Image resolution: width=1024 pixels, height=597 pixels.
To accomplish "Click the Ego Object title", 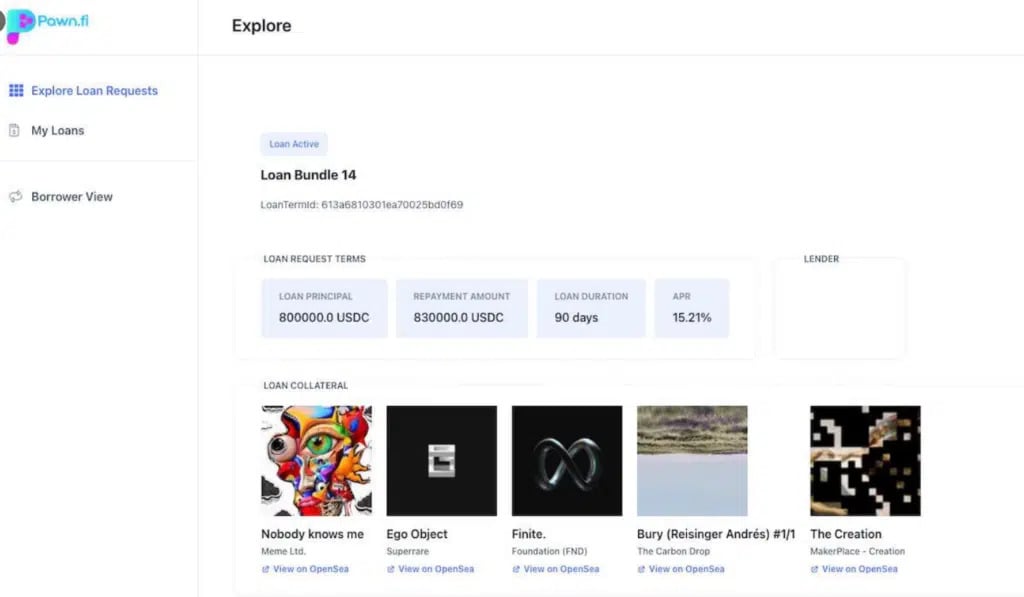I will pos(417,534).
